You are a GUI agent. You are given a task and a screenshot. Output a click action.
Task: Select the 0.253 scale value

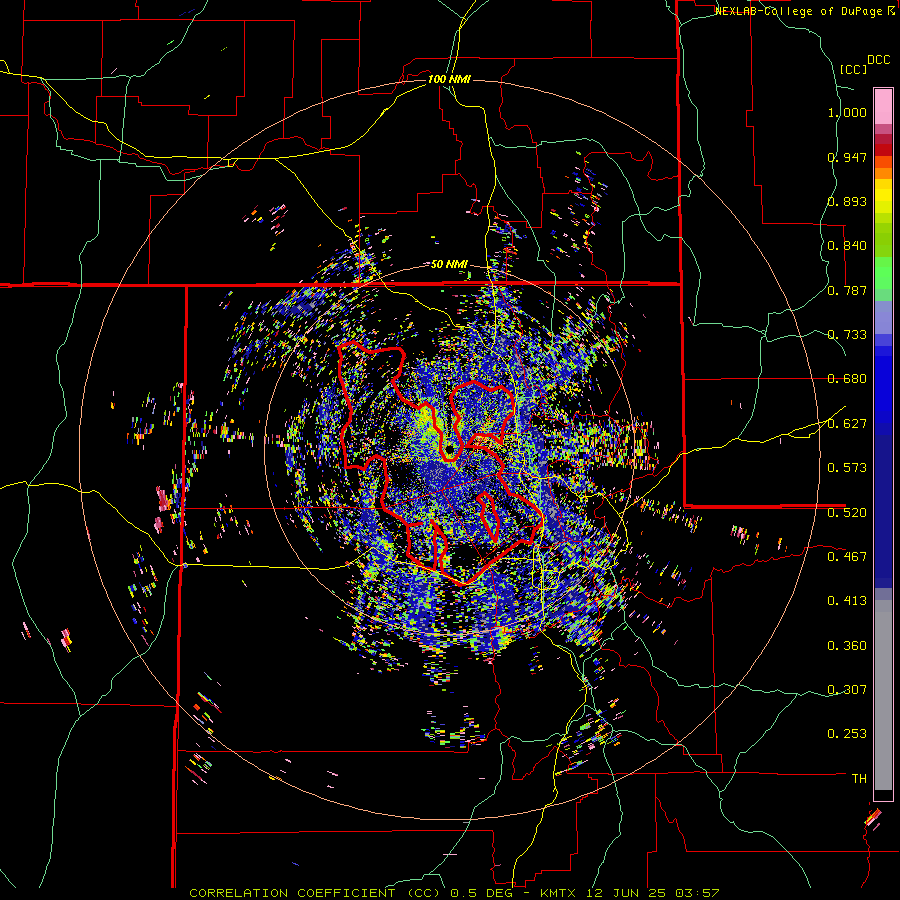(847, 734)
